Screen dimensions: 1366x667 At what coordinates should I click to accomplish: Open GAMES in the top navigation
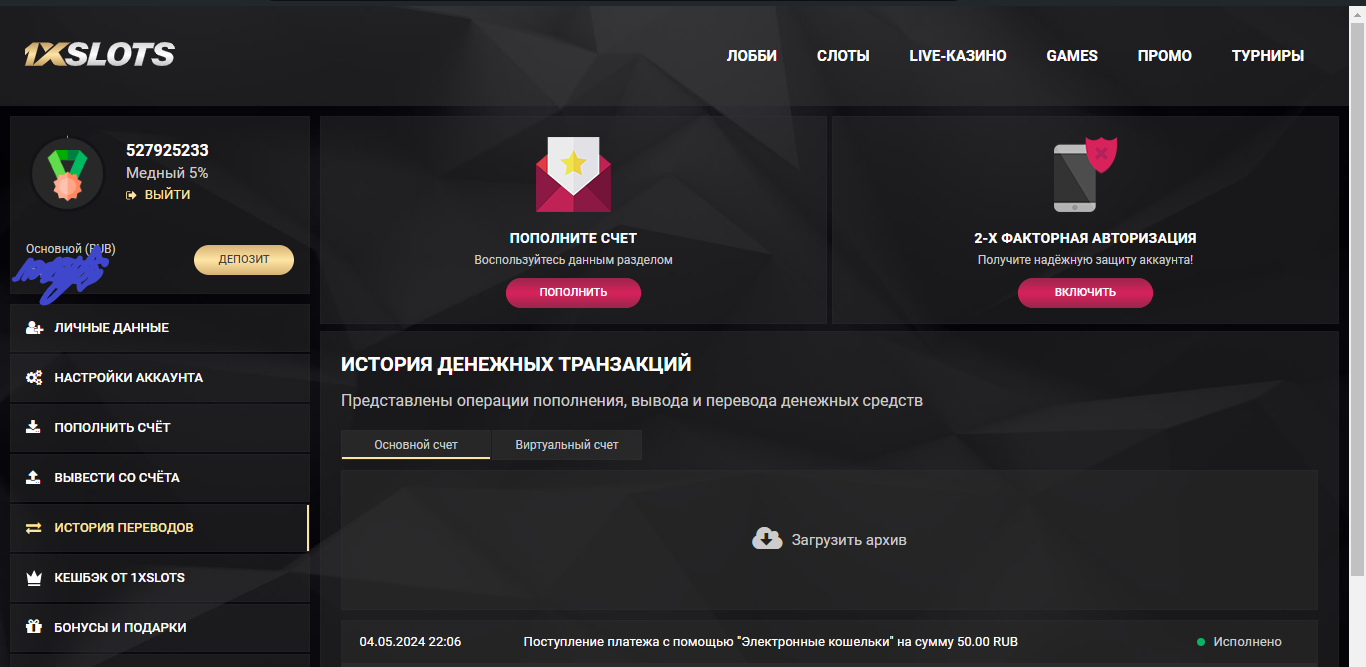click(1072, 56)
